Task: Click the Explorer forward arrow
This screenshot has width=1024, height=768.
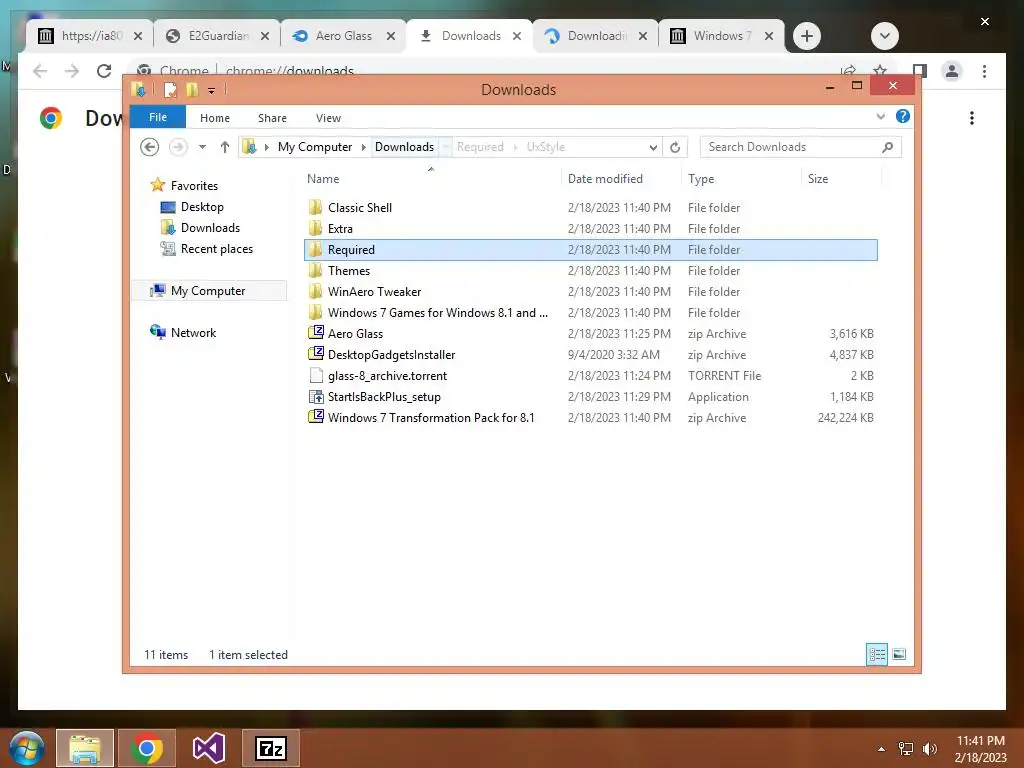Action: pos(178,147)
